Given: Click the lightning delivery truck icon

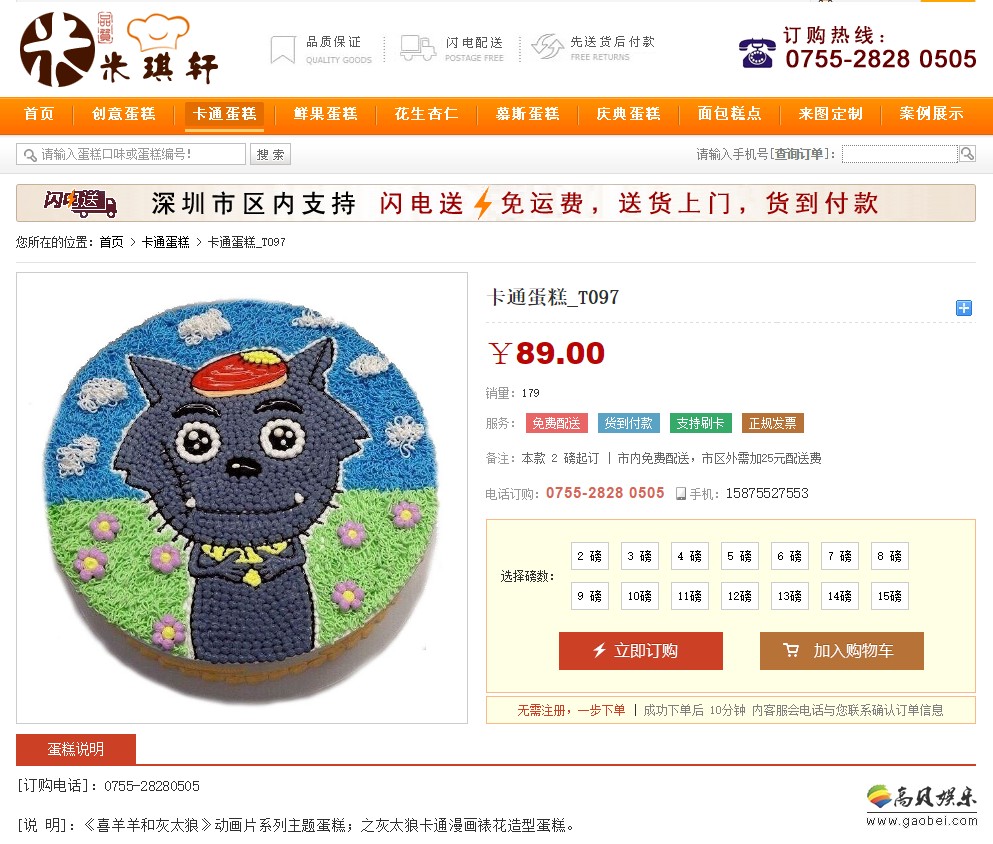Looking at the screenshot, I should pyautogui.click(x=418, y=48).
